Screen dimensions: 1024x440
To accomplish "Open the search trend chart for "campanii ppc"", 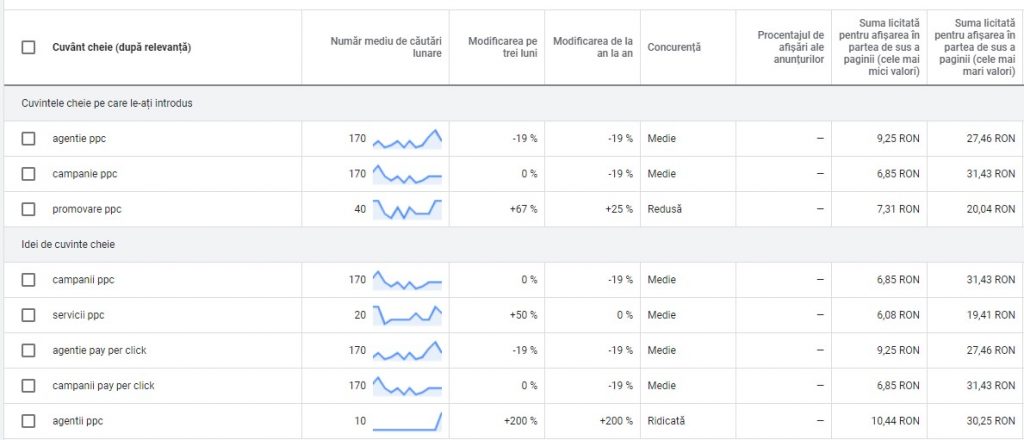I will [407, 281].
